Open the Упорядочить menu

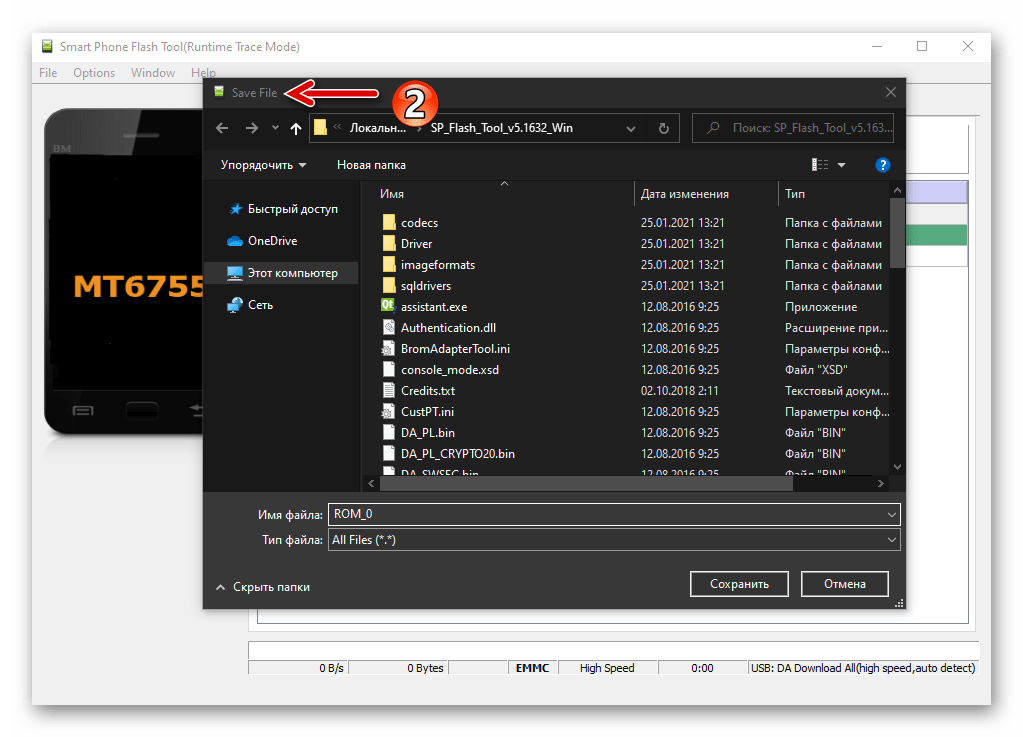[263, 165]
